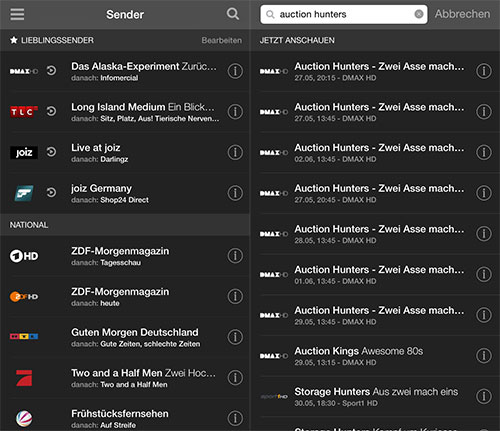Image resolution: width=500 pixels, height=431 pixels.
Task: Restart icon beside Live at joiz
Action: click(x=51, y=152)
